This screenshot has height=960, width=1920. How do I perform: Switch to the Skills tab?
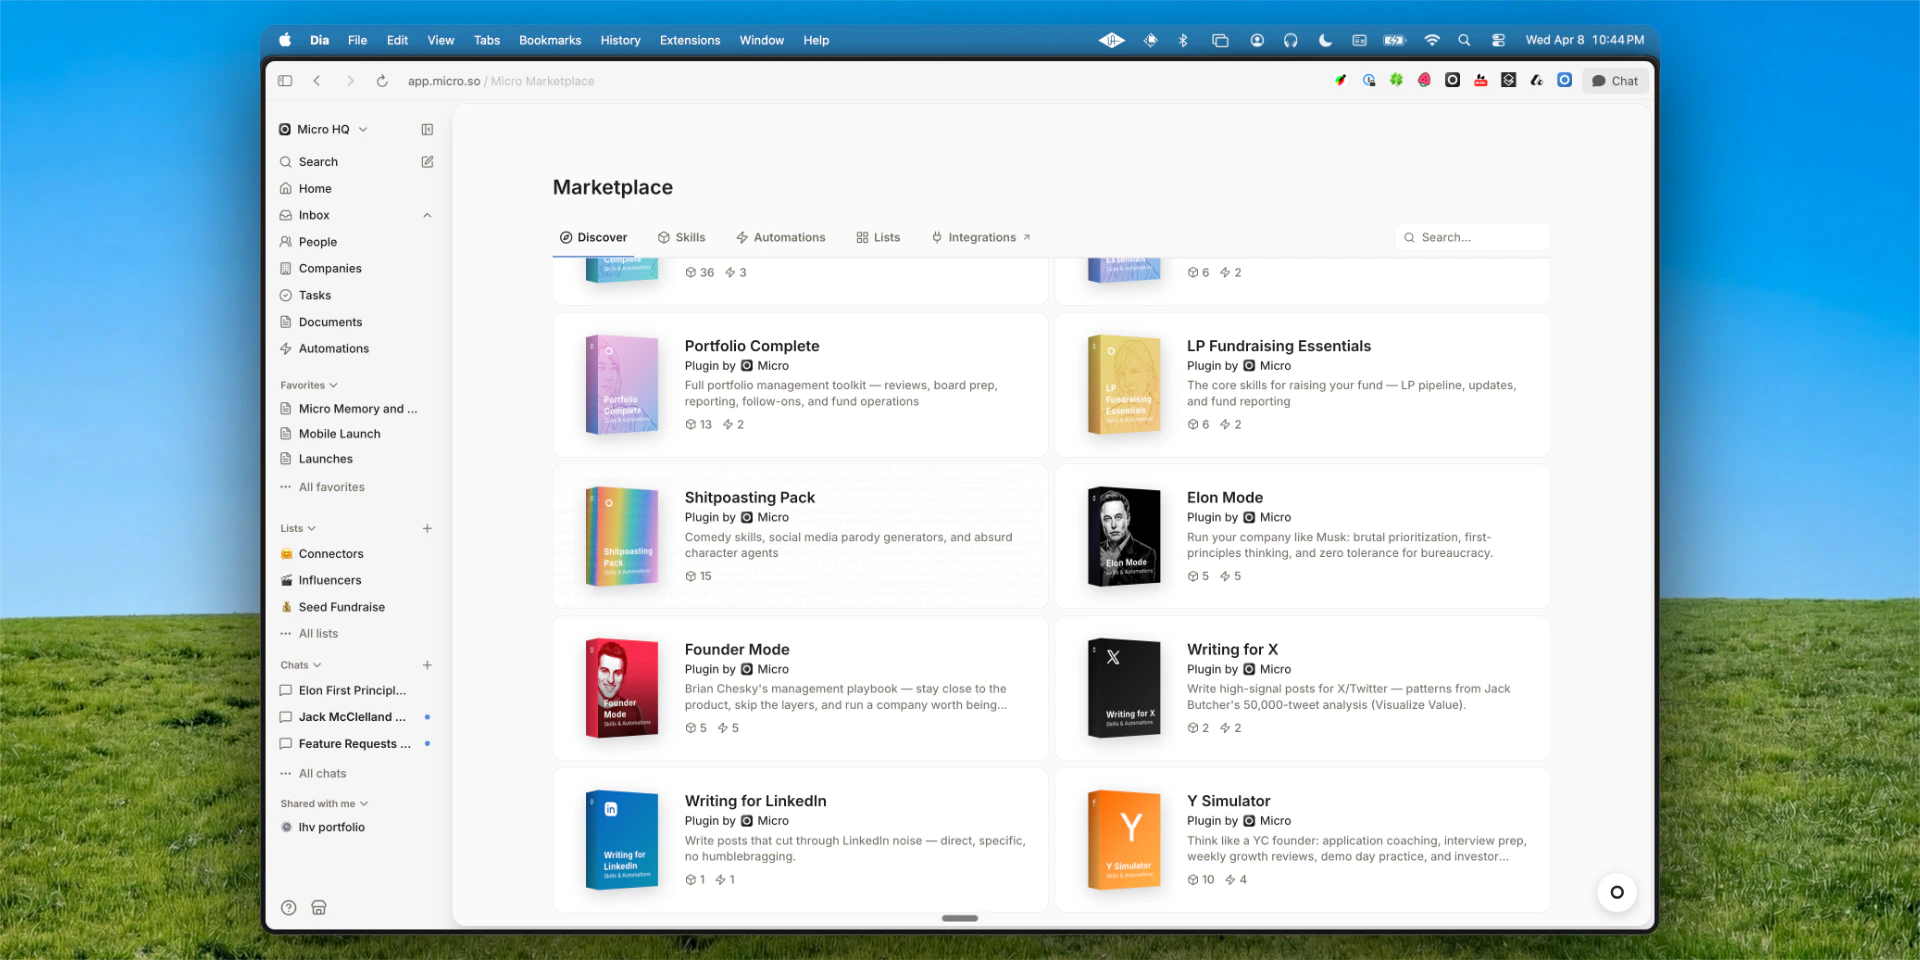(681, 237)
